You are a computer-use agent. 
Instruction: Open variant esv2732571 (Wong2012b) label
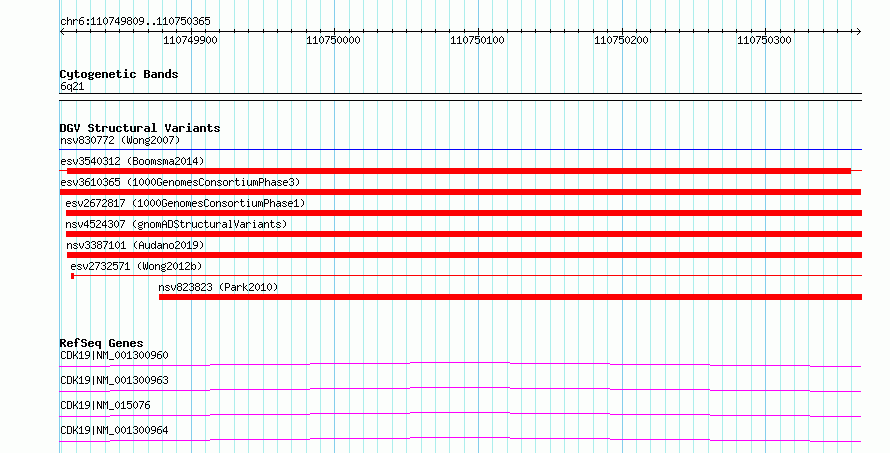[136, 266]
